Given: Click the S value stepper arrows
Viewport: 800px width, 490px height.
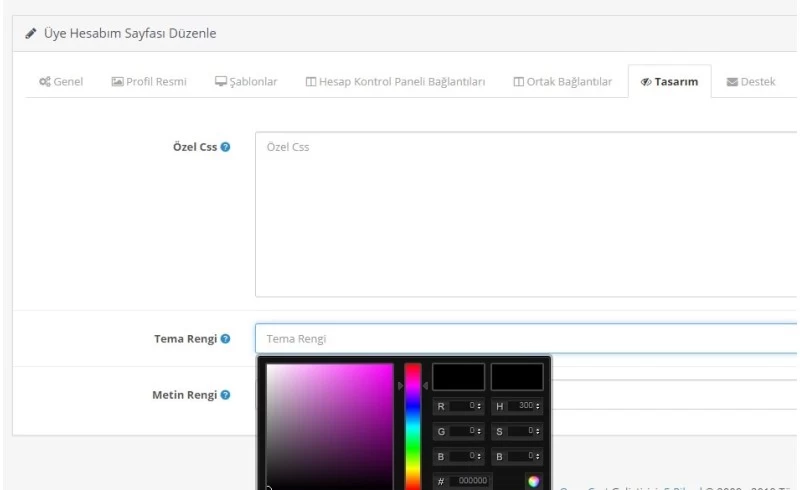Looking at the screenshot, I should pyautogui.click(x=538, y=431).
